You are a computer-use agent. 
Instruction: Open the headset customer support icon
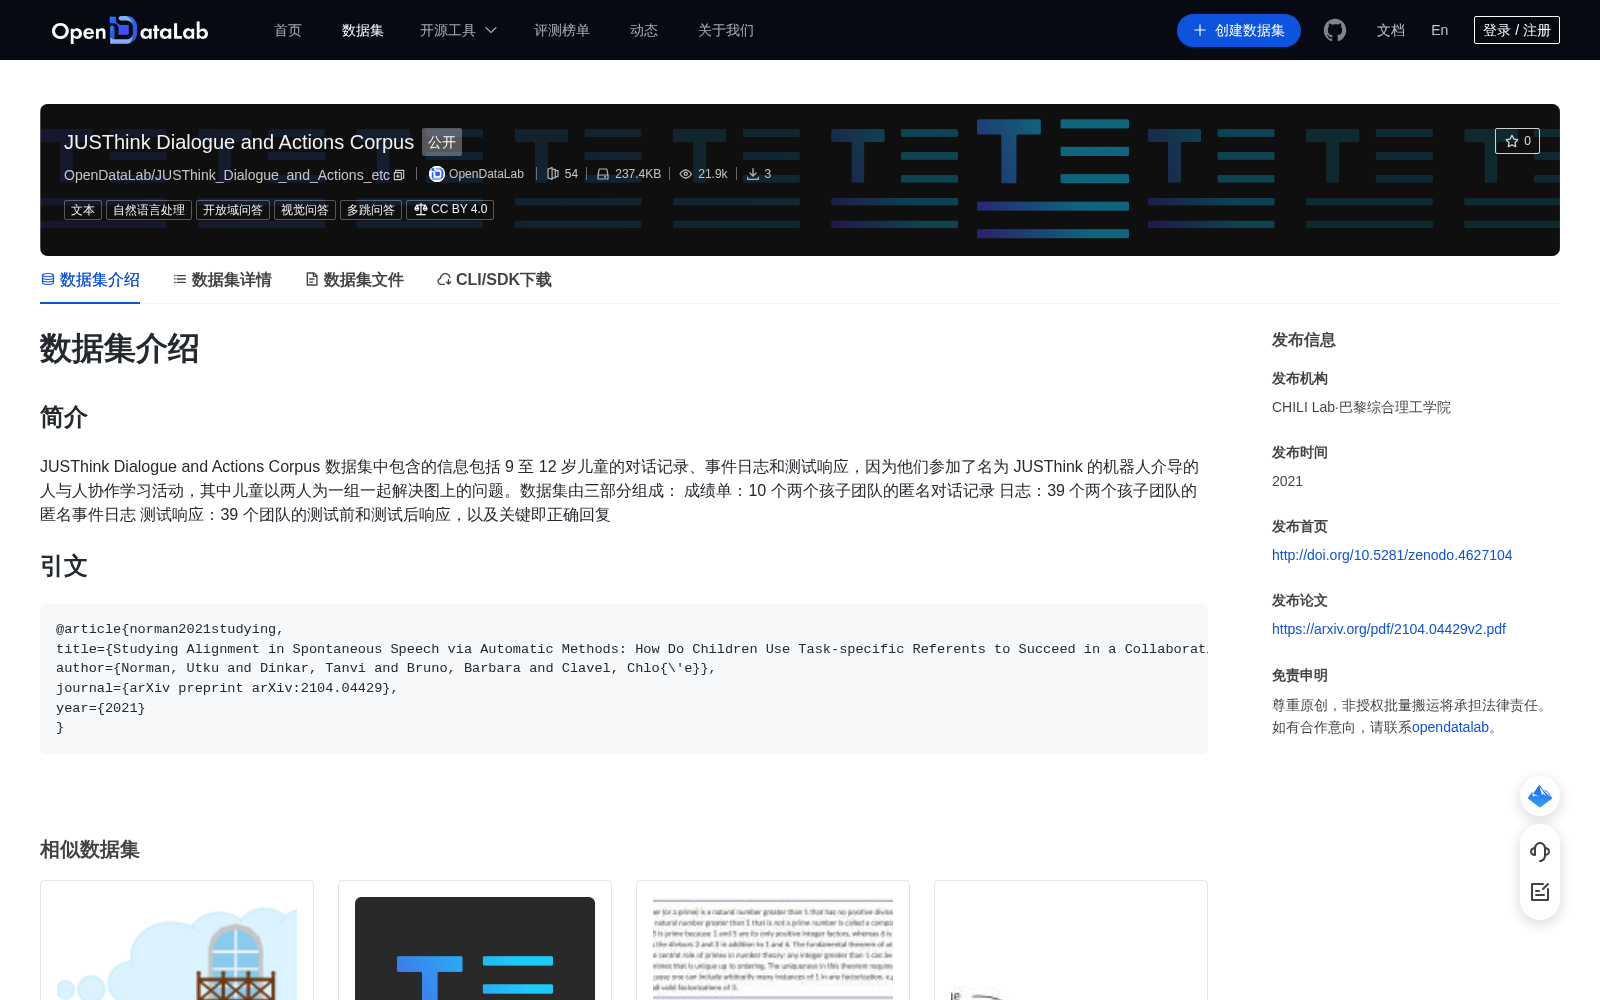tap(1540, 851)
